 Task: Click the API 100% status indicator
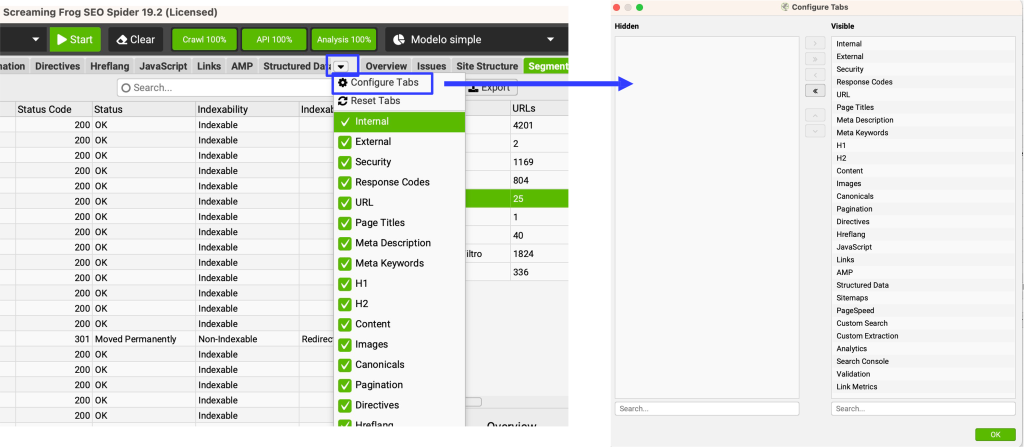pyautogui.click(x=273, y=40)
